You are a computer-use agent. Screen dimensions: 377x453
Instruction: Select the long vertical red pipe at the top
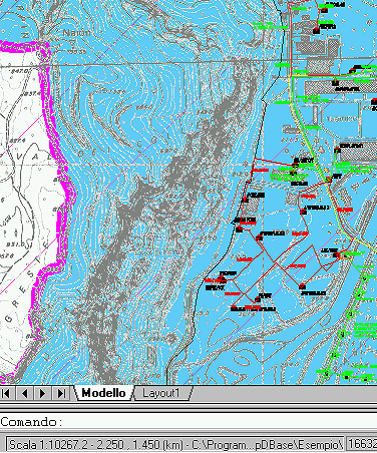[291, 38]
